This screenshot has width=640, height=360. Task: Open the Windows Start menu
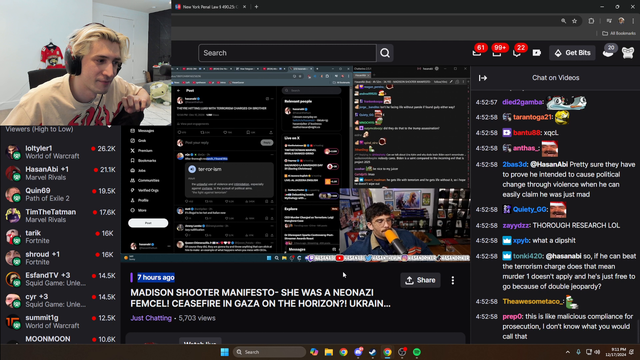[x=224, y=352]
